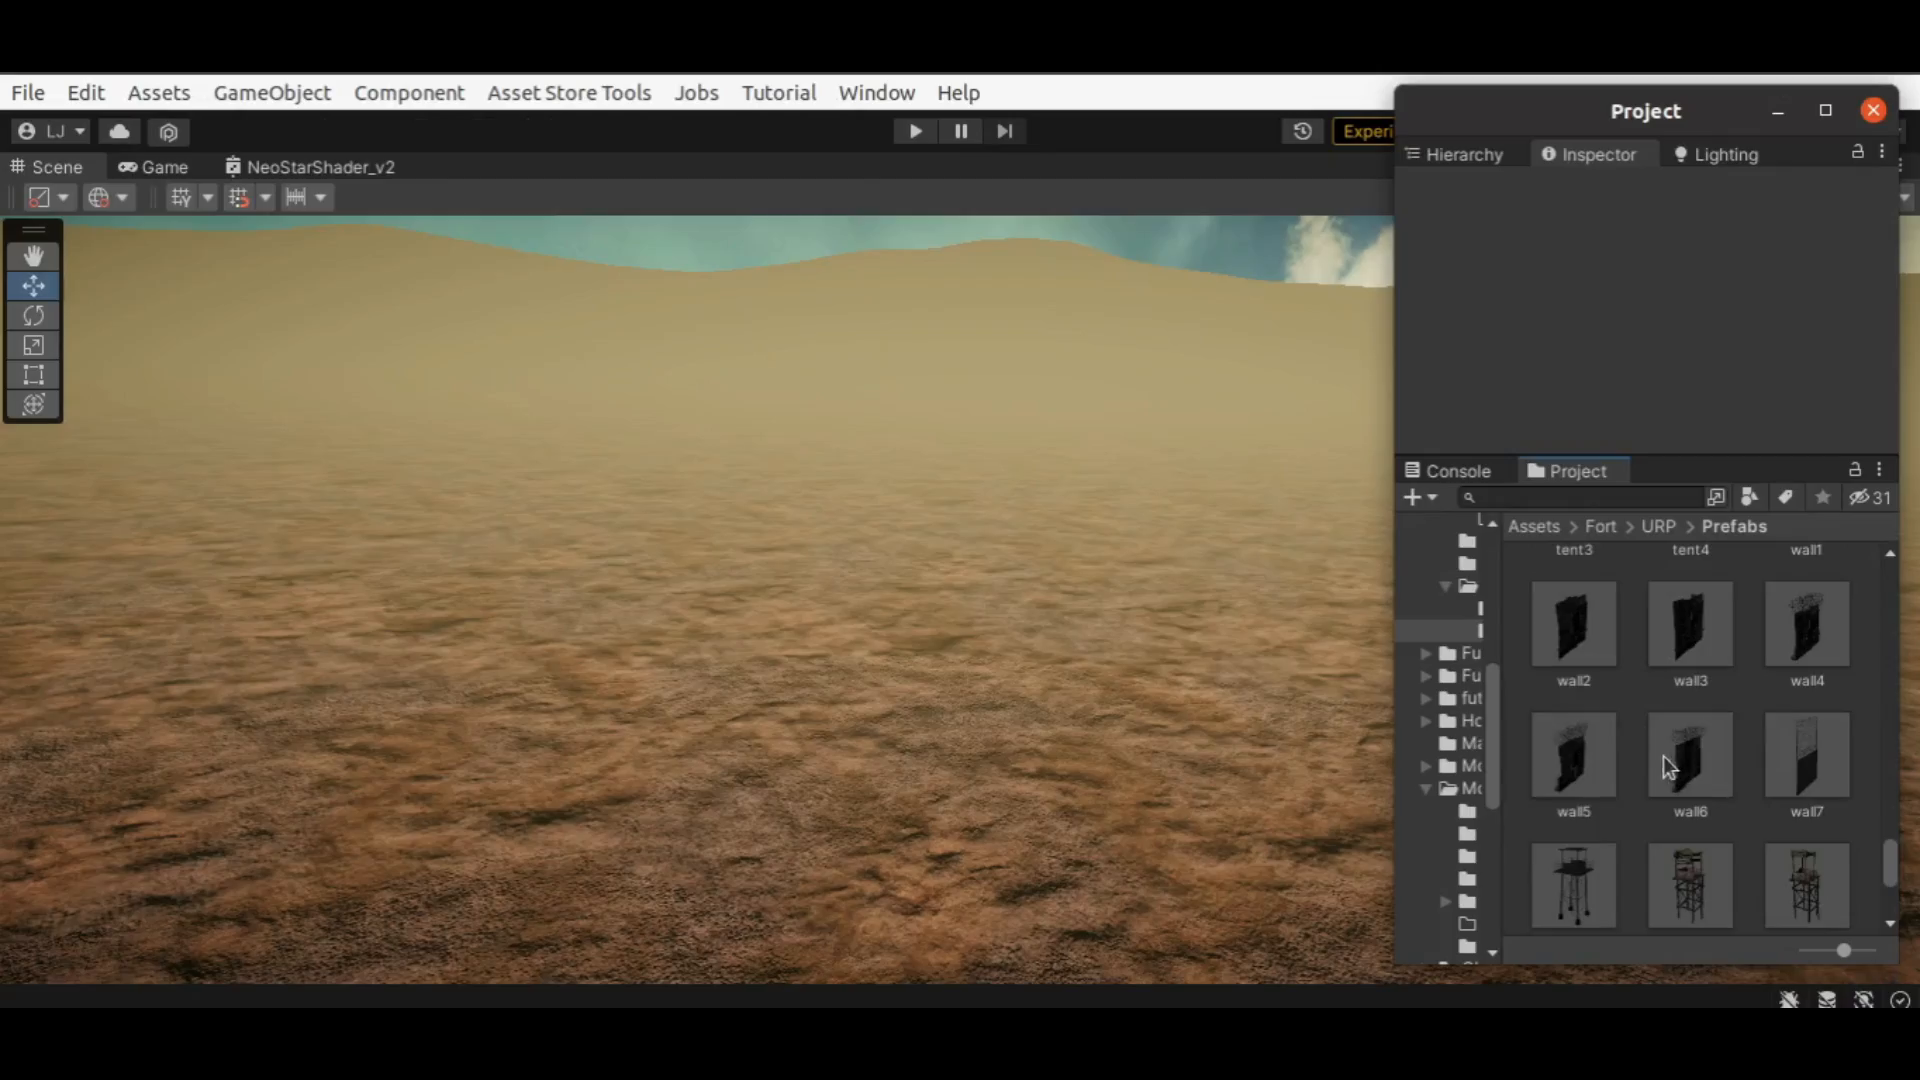Open the Jobs menu
The height and width of the screenshot is (1080, 1920).
[696, 92]
